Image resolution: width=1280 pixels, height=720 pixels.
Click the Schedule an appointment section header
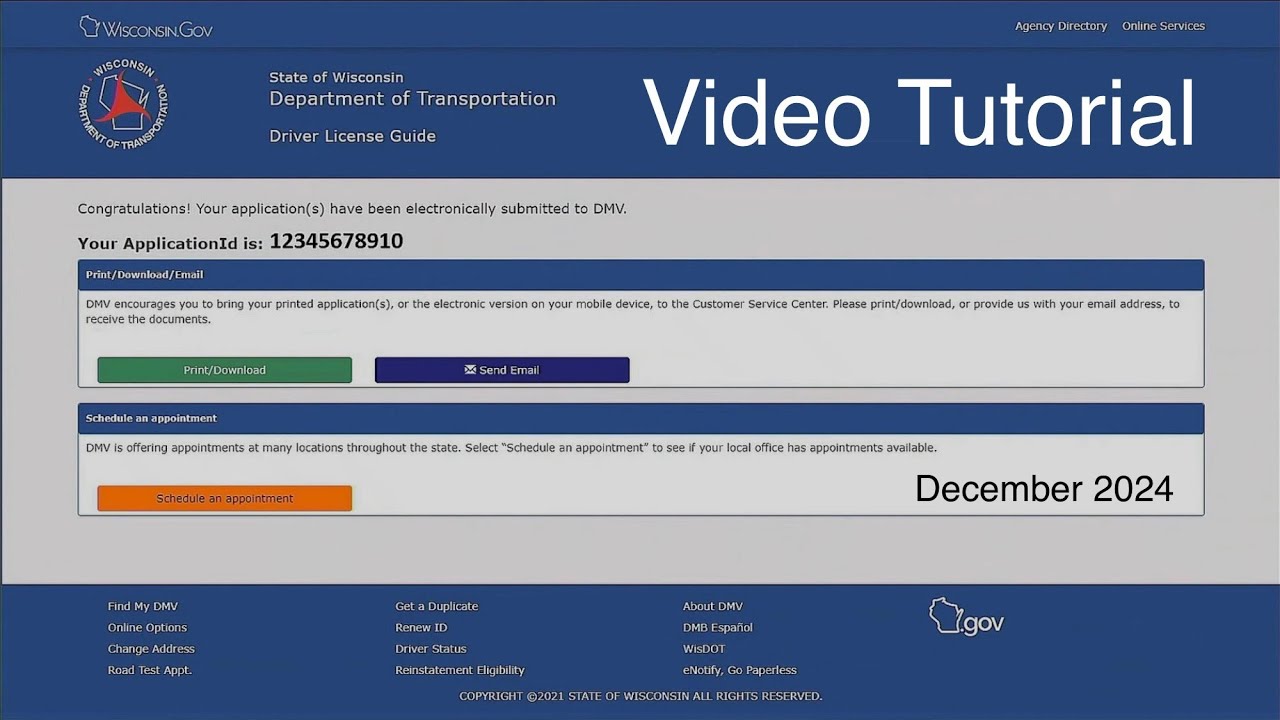[x=641, y=419]
